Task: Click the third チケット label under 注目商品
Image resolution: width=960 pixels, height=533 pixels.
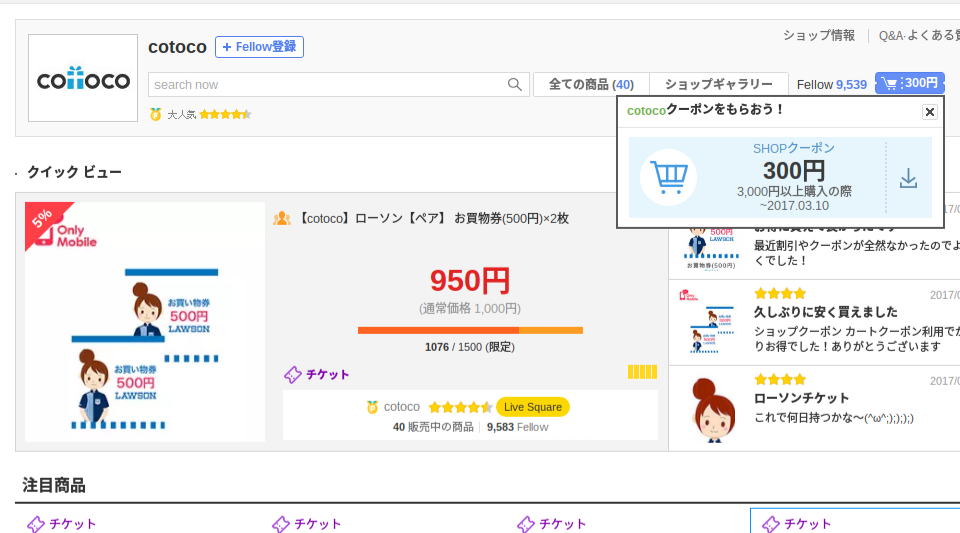Action: pyautogui.click(x=552, y=524)
